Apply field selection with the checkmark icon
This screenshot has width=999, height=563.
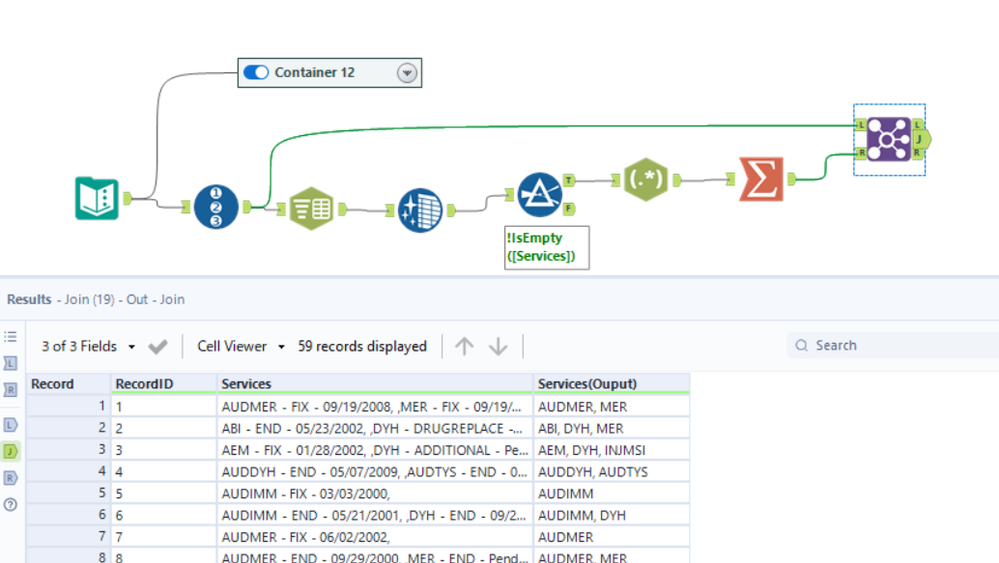click(157, 346)
